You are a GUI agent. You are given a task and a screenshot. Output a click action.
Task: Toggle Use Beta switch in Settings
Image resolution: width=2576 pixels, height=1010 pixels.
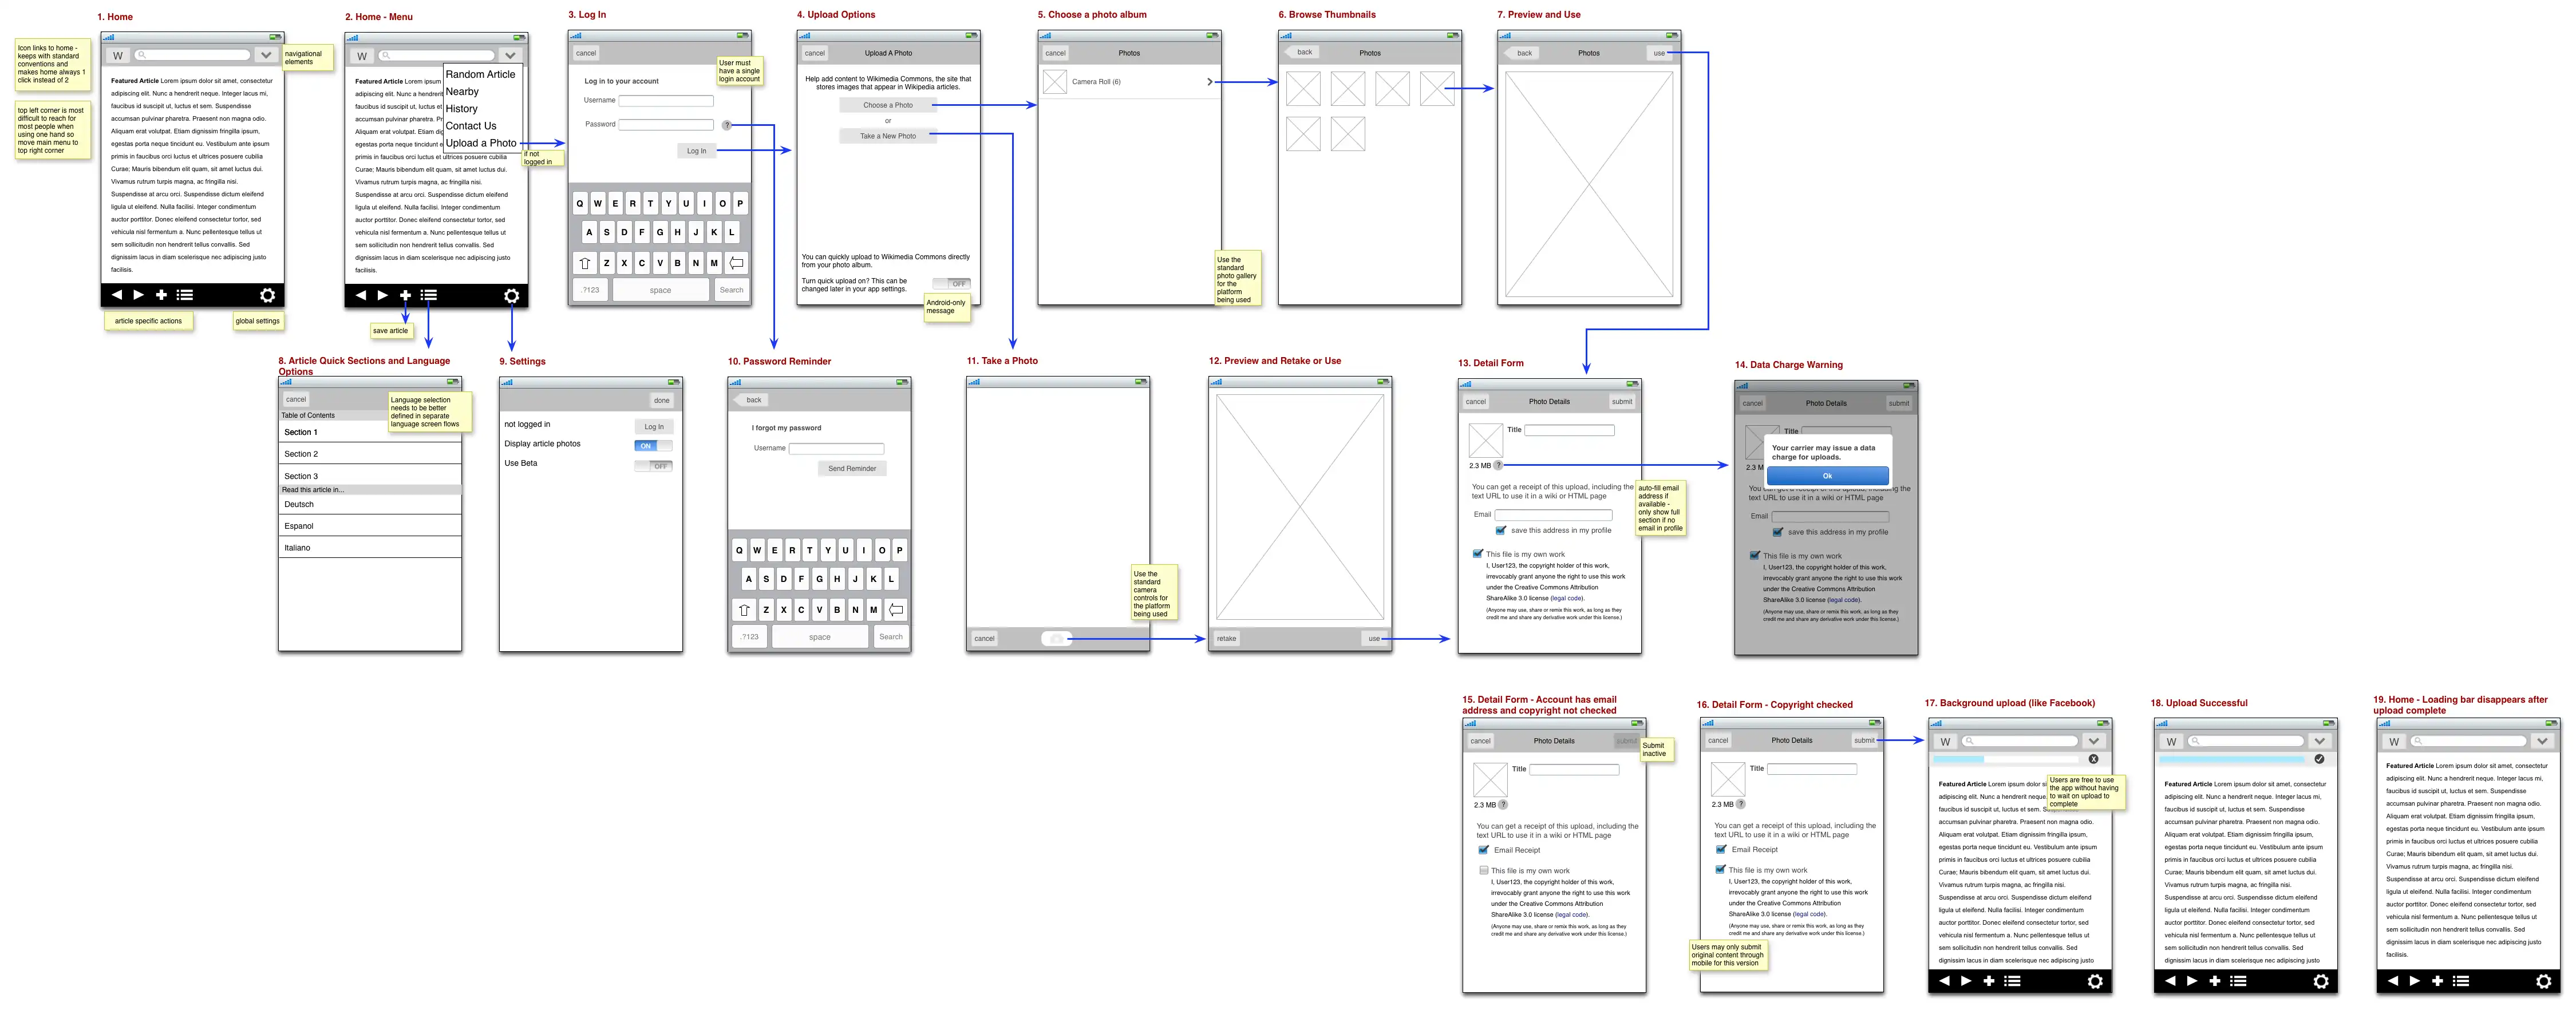point(653,466)
